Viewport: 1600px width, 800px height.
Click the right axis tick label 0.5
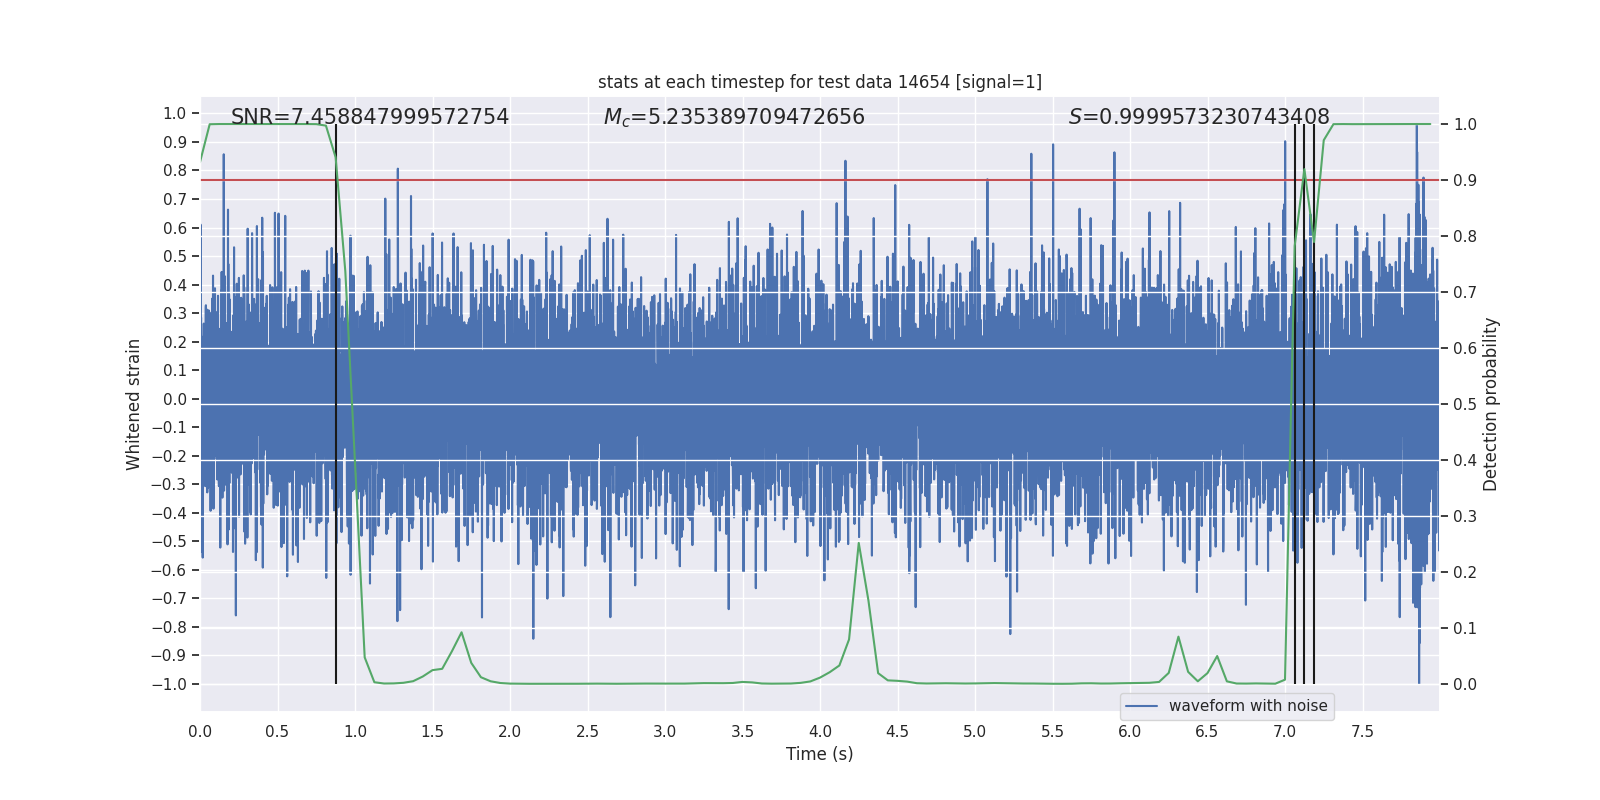point(1465,404)
